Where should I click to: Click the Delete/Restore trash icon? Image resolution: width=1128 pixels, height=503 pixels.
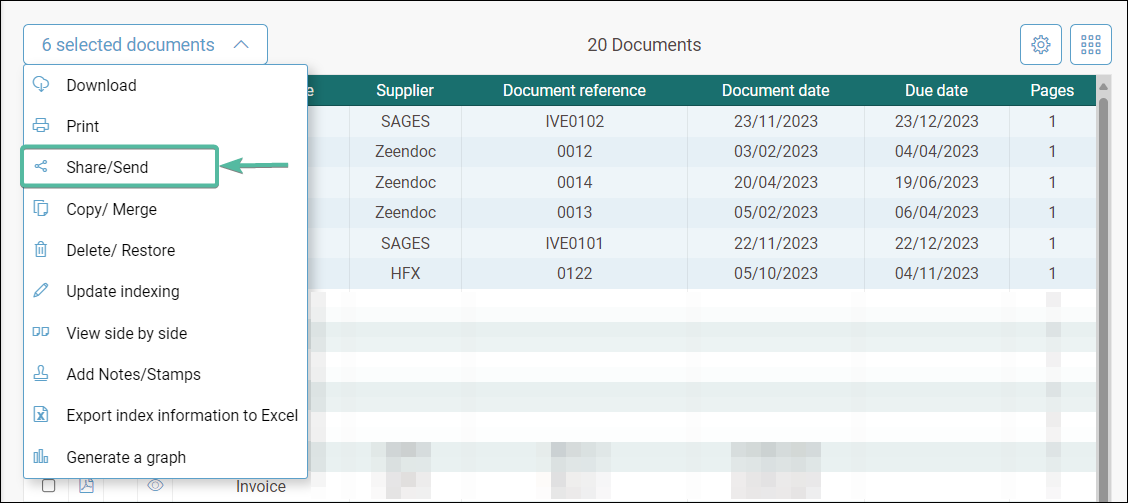click(x=41, y=250)
